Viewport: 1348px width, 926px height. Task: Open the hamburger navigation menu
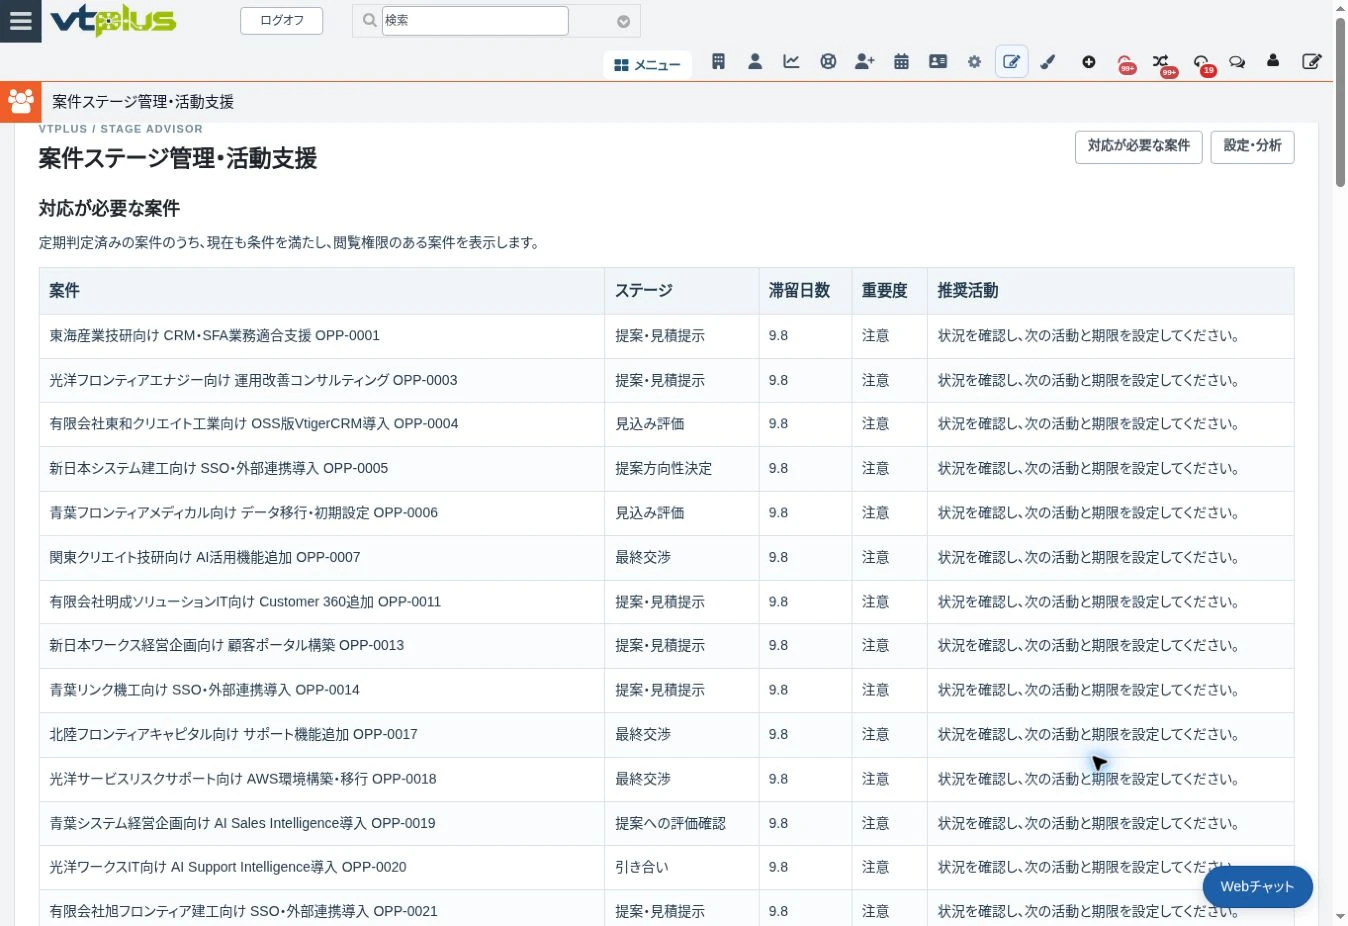[x=21, y=21]
